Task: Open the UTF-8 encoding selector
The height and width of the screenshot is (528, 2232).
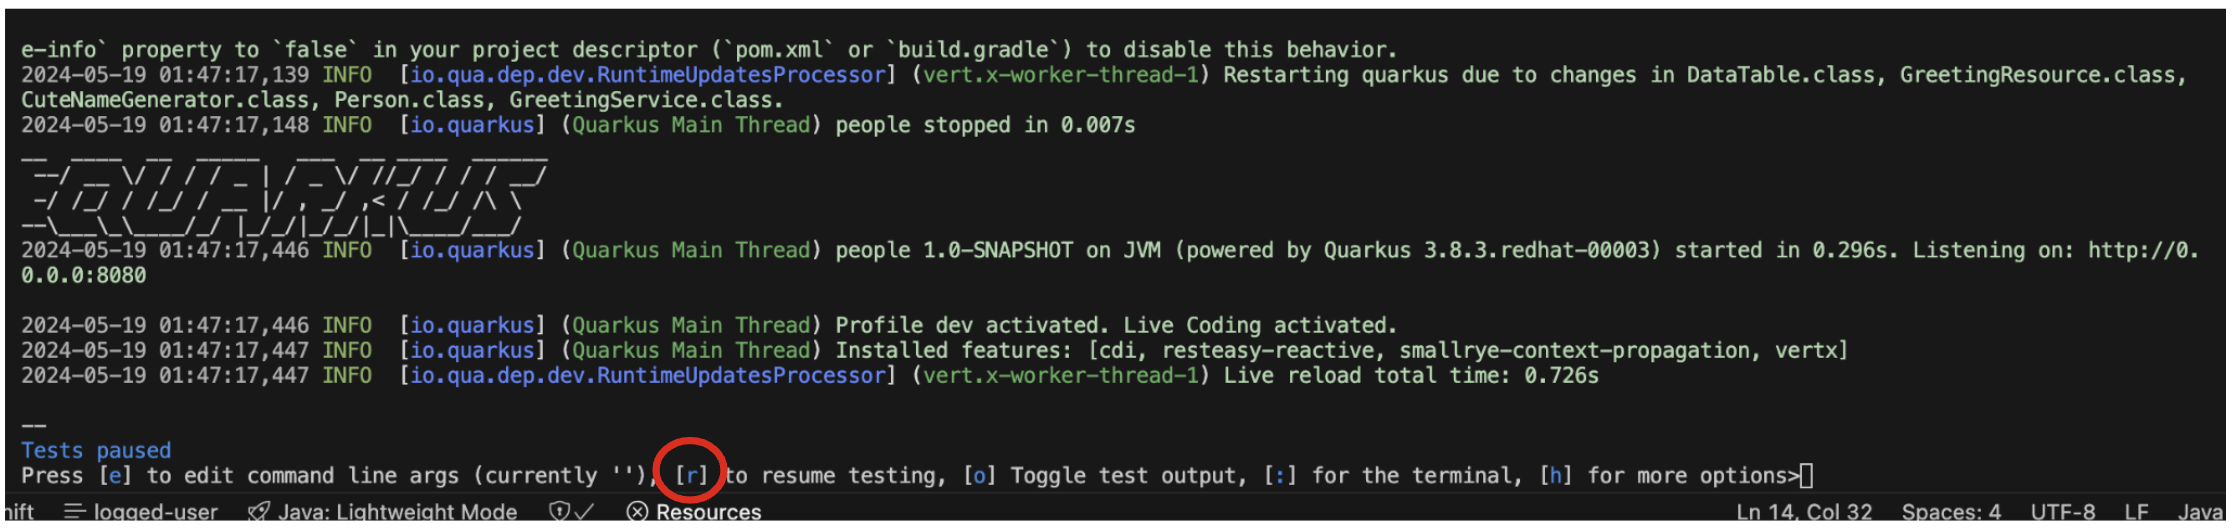Action: tap(2063, 512)
